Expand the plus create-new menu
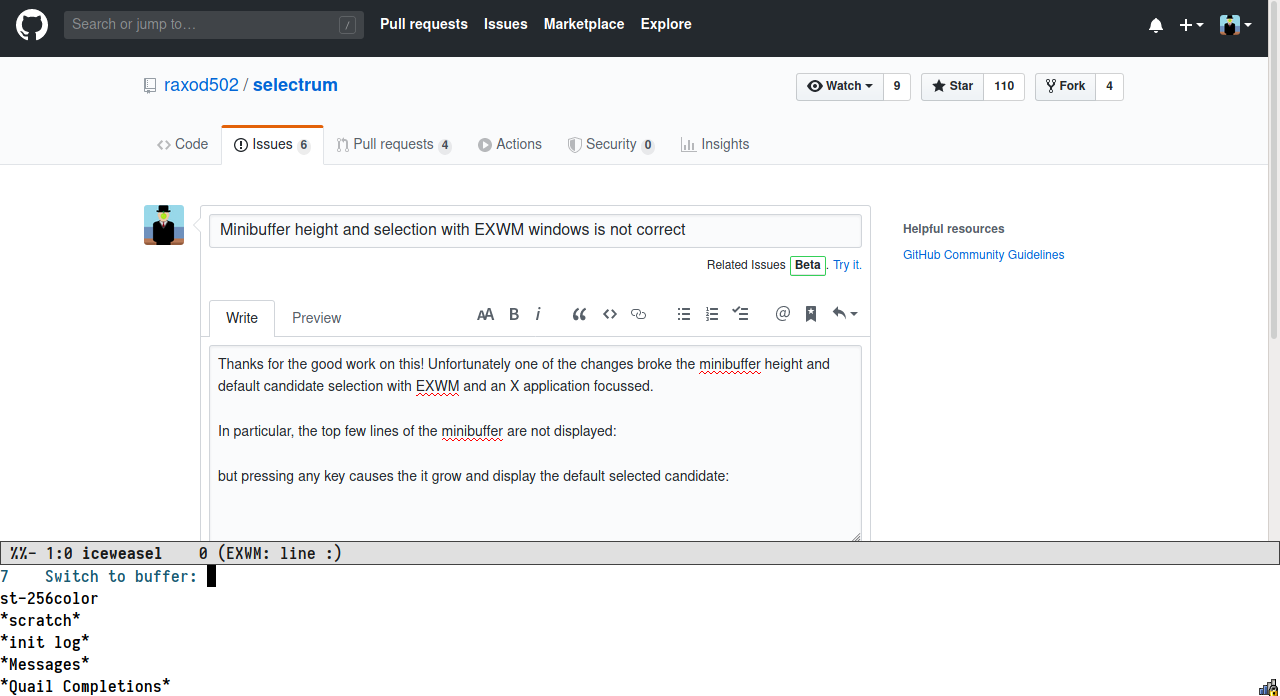1280x696 pixels. point(1191,25)
